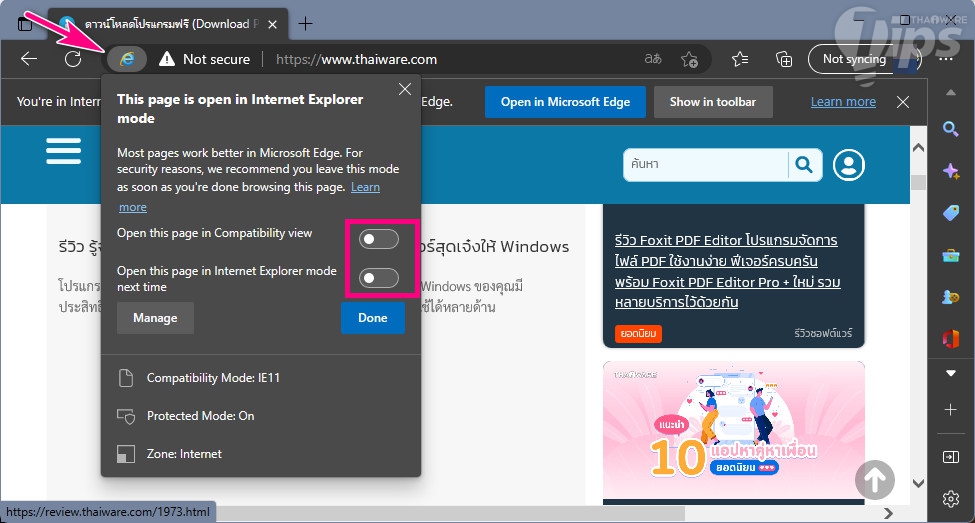975x523 pixels.
Task: Open the Favorites list icon
Action: (x=740, y=59)
